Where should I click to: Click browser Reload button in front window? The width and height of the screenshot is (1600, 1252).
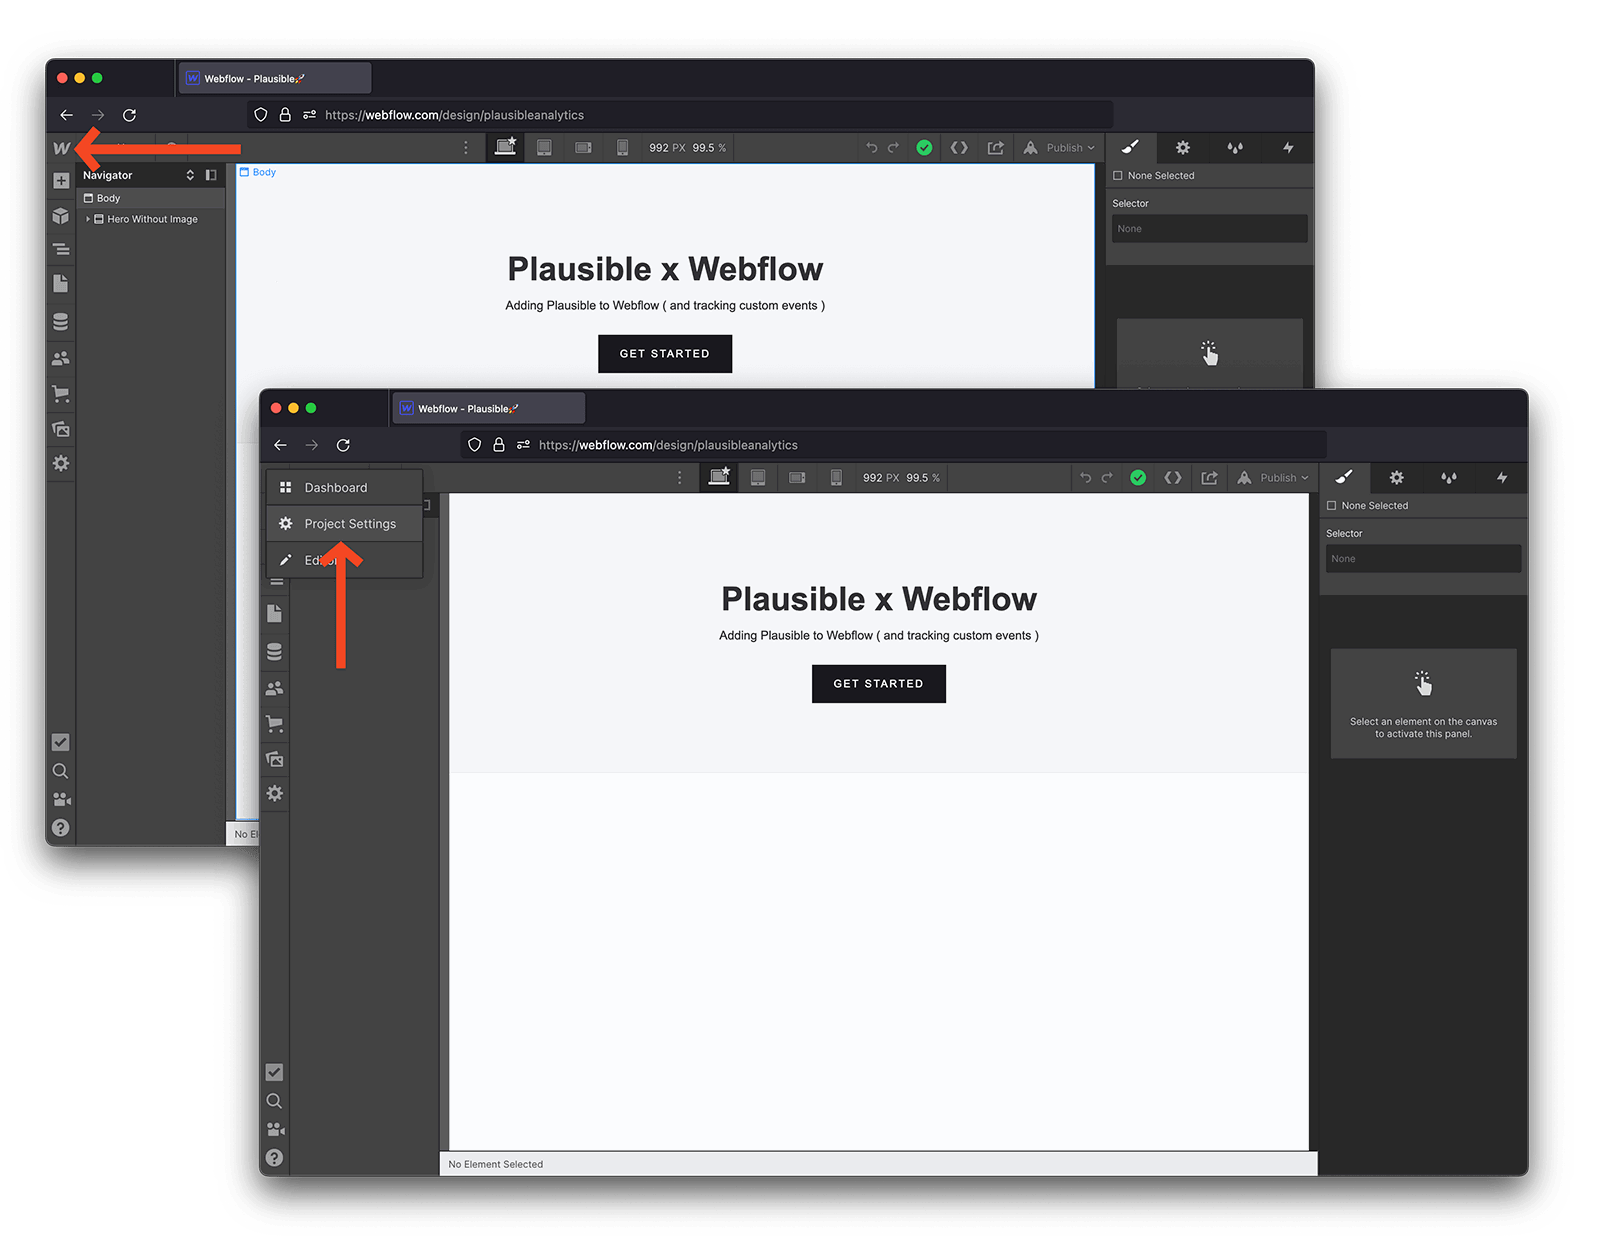[343, 445]
